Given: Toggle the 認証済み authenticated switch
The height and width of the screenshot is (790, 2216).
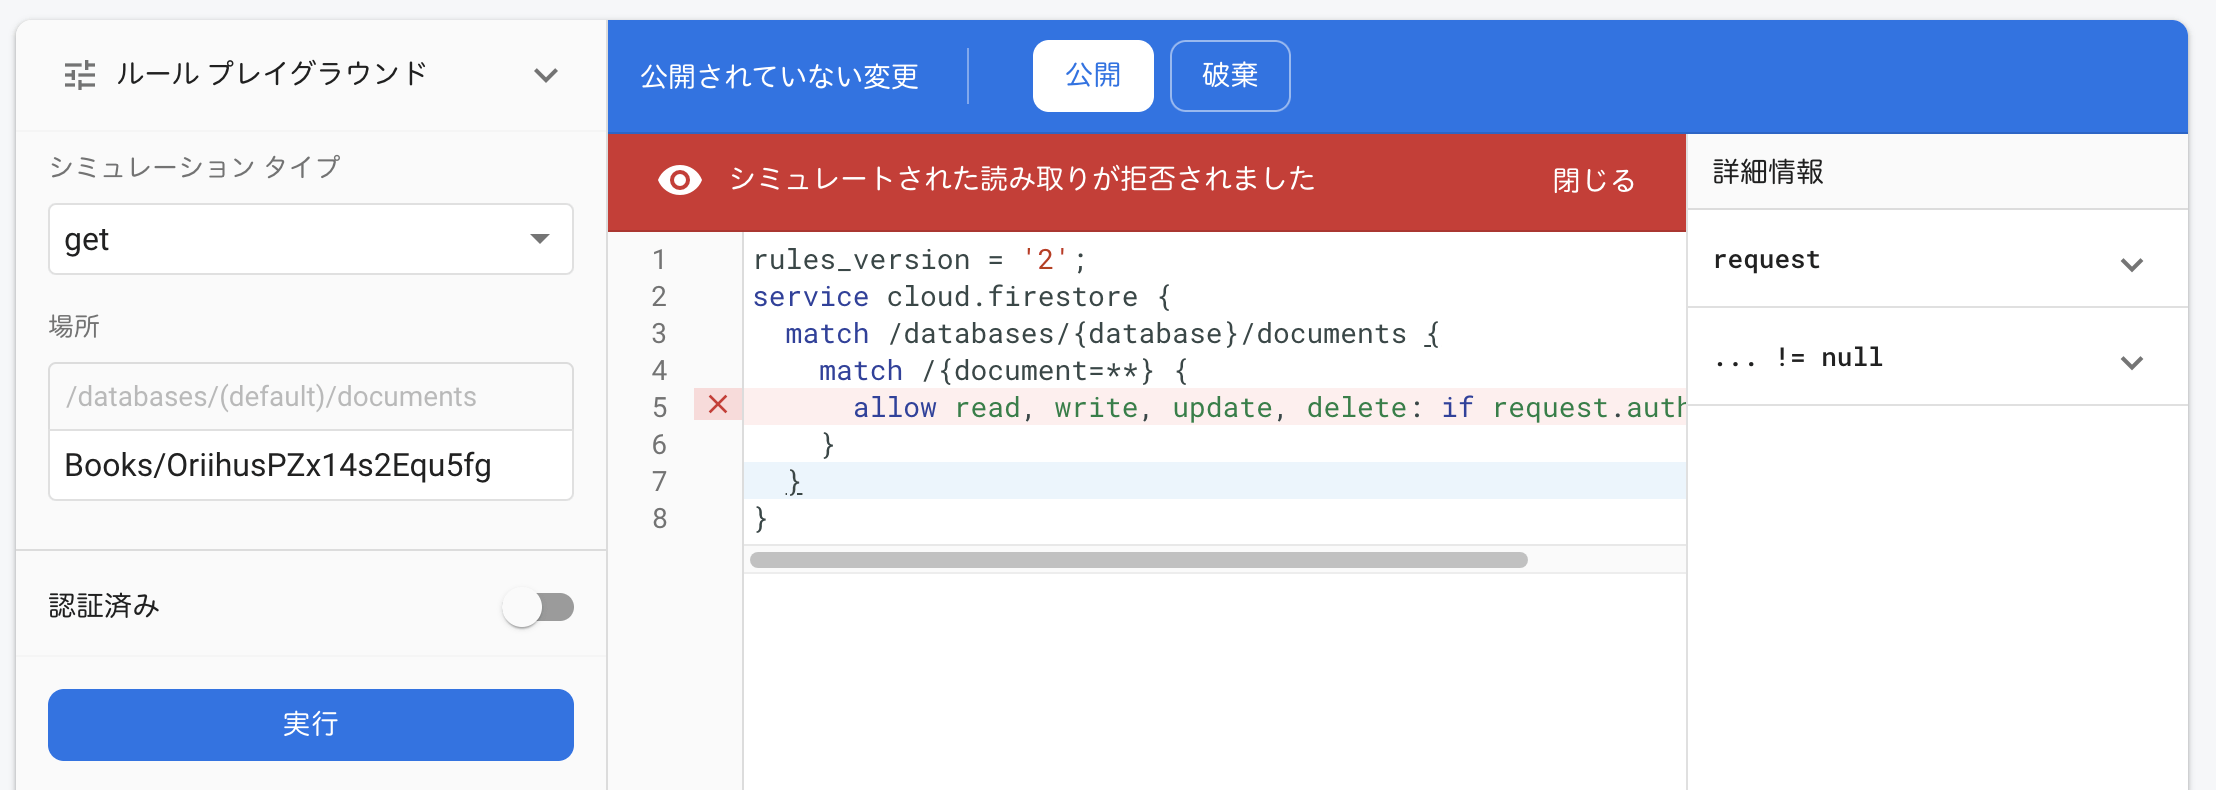Looking at the screenshot, I should tap(538, 607).
